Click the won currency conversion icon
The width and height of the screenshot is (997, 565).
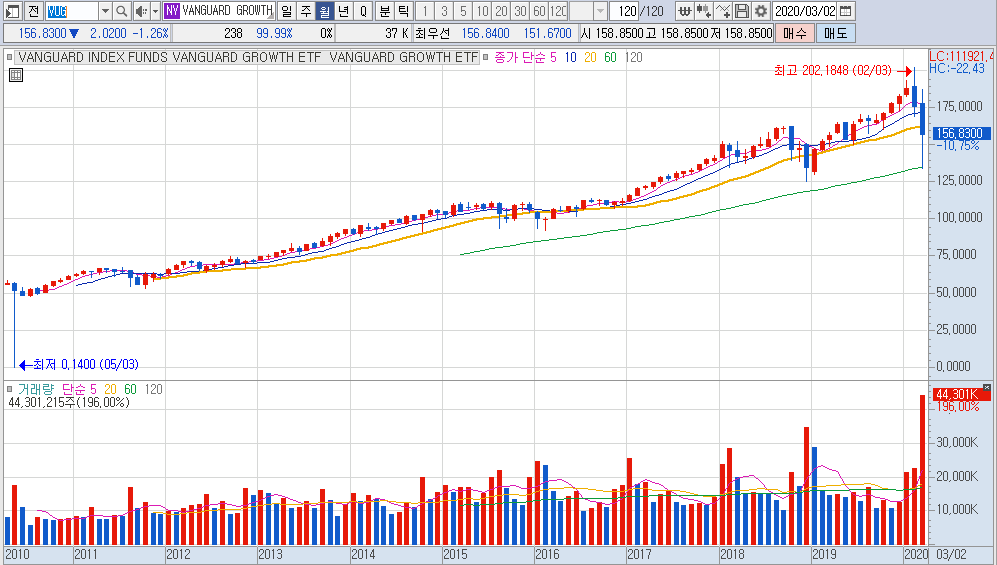(x=685, y=11)
